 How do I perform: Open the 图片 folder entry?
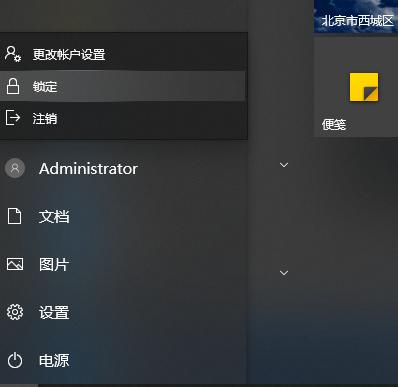pyautogui.click(x=54, y=265)
